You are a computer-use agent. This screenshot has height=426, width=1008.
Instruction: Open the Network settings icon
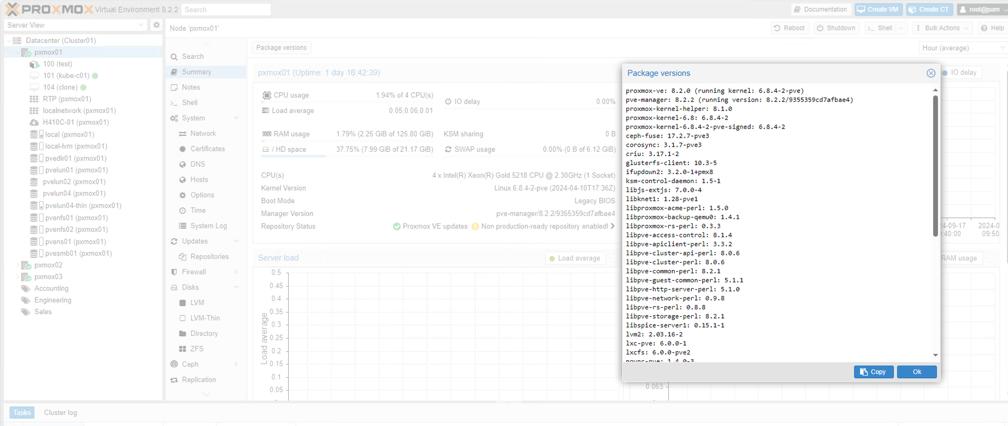[x=183, y=134]
